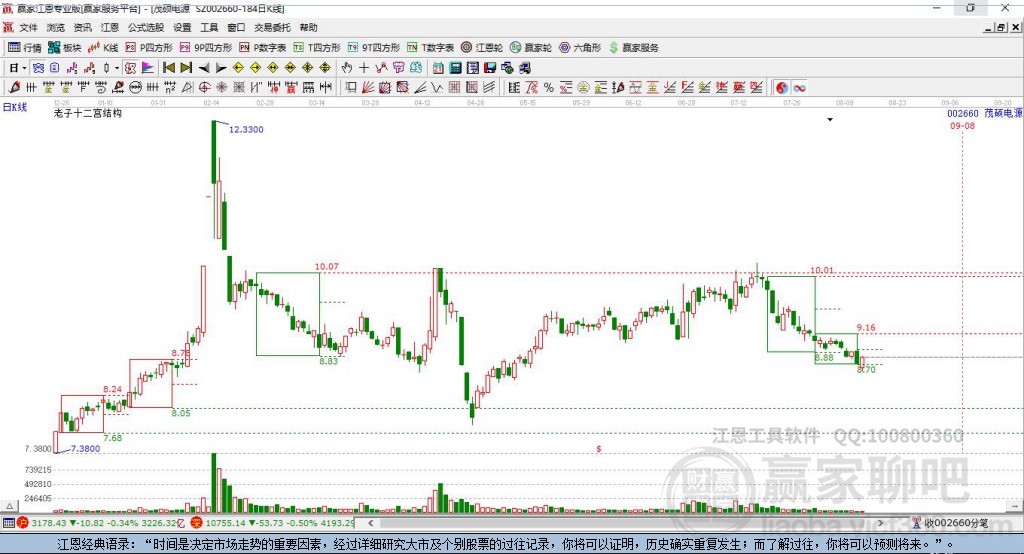Click the 行情 toolbar button

pos(25,48)
